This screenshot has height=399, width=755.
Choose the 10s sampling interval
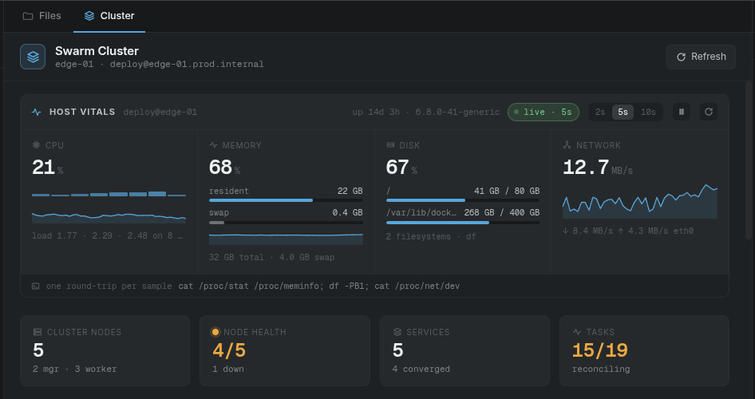tap(648, 112)
